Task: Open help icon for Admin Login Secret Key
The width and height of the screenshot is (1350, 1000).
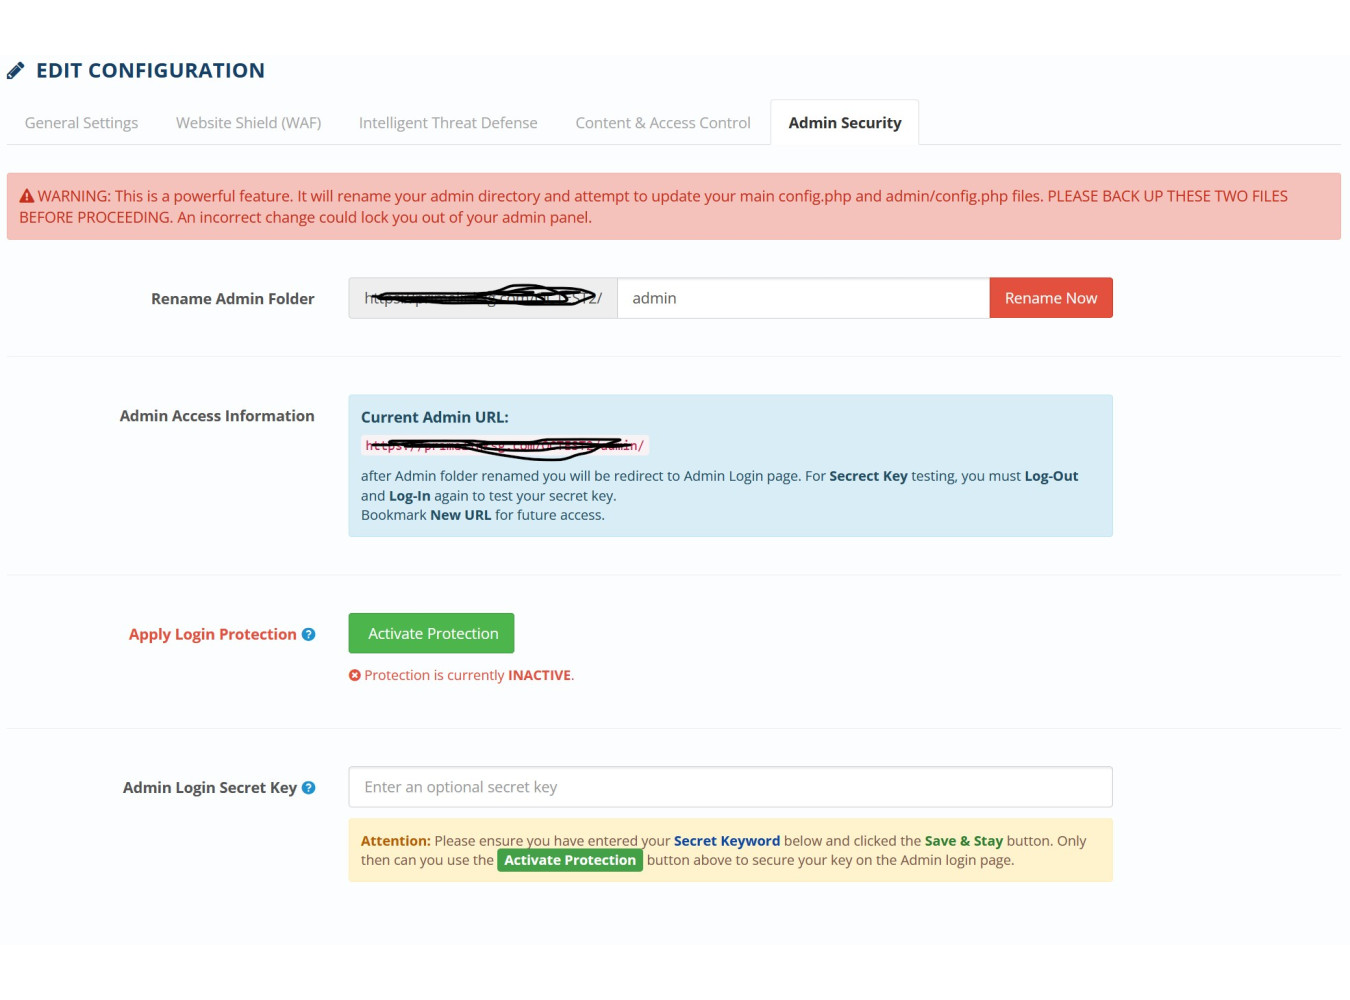Action: pyautogui.click(x=308, y=788)
